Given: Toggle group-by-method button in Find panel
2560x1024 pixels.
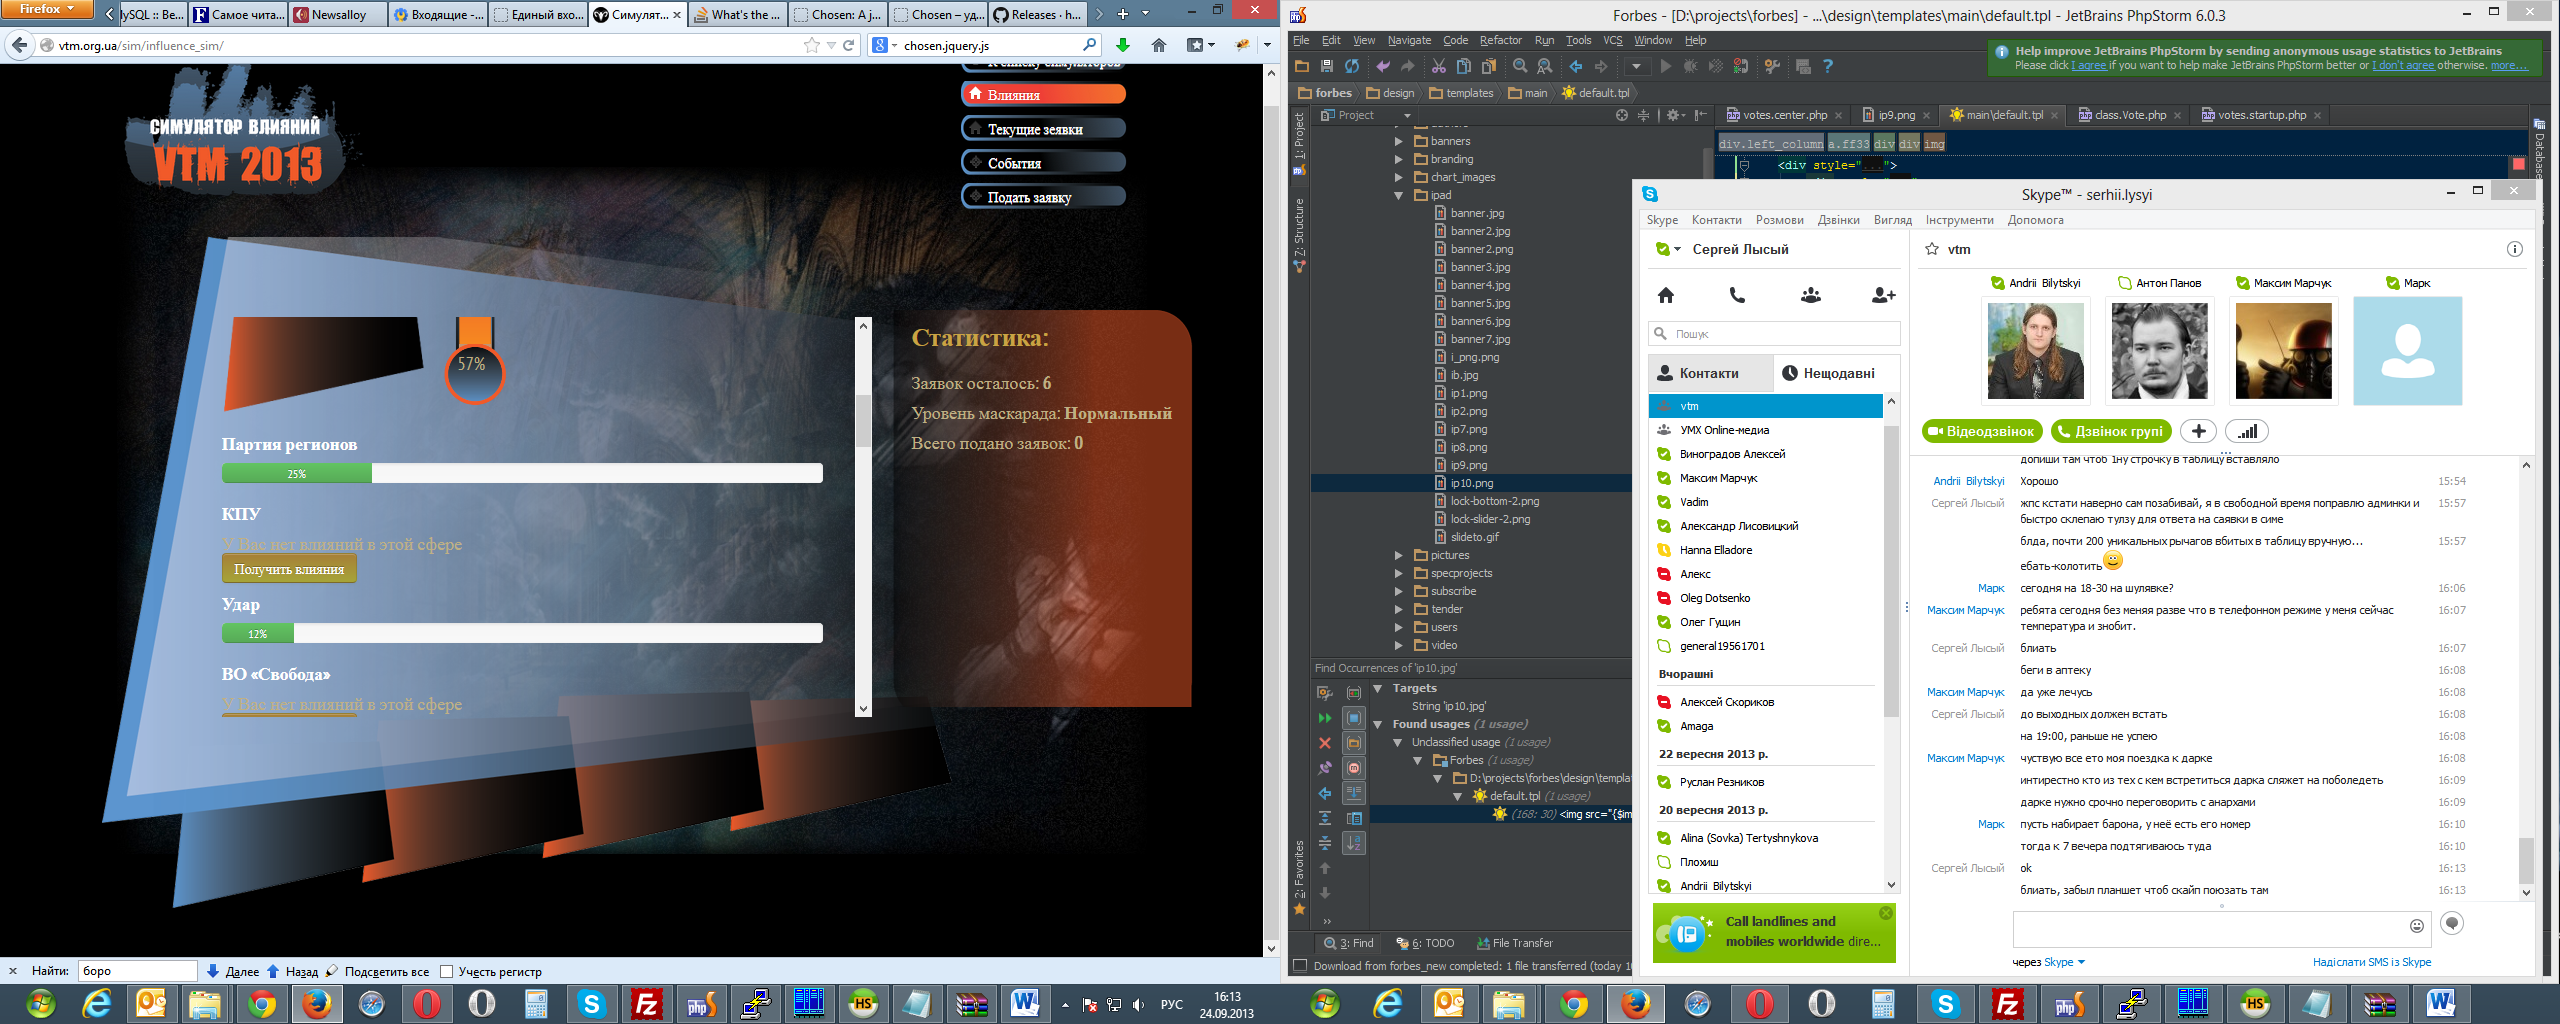Looking at the screenshot, I should point(1354,768).
